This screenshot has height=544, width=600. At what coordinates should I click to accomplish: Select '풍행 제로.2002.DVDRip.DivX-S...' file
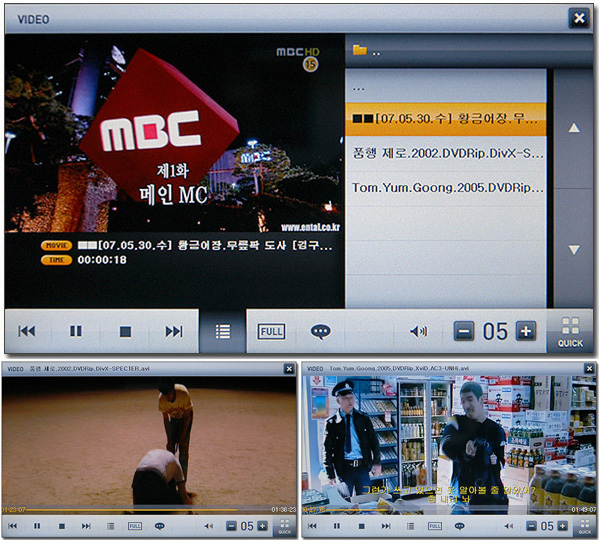[x=446, y=154]
